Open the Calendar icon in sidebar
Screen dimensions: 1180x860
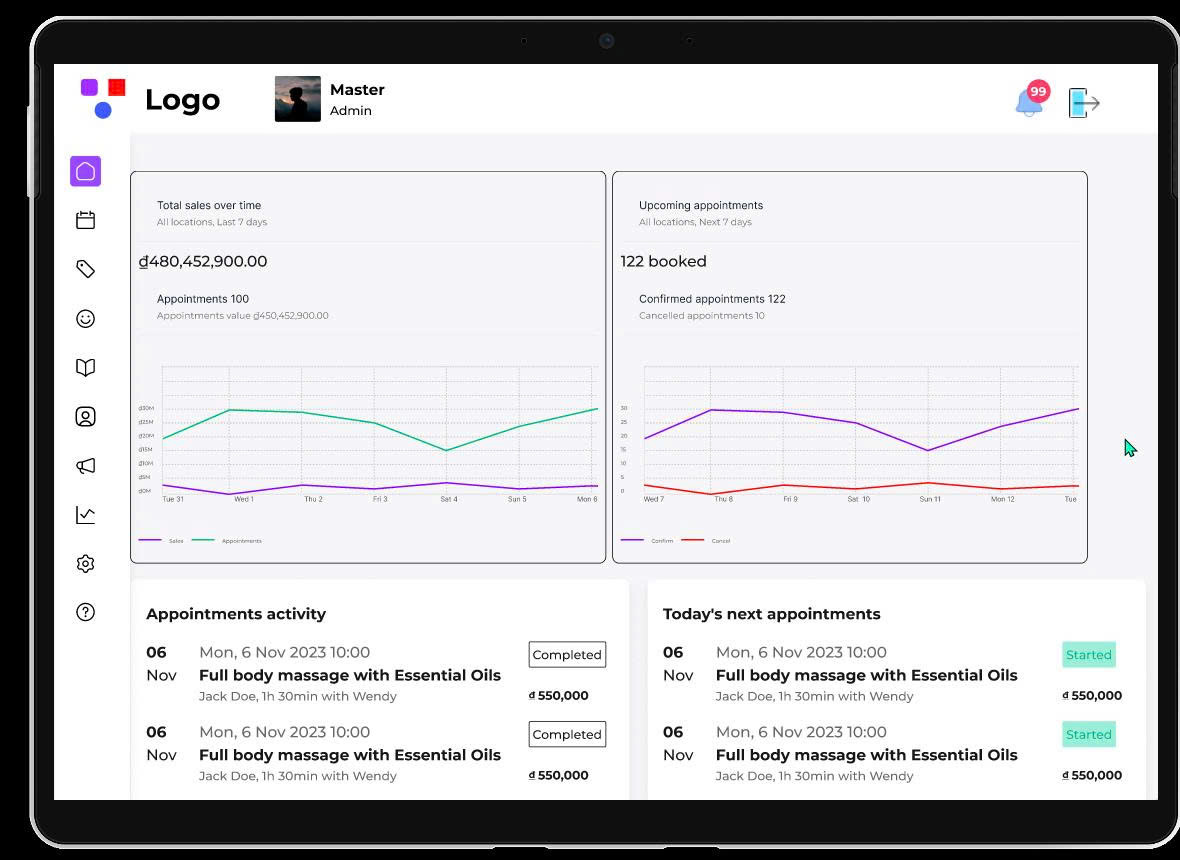tap(86, 220)
